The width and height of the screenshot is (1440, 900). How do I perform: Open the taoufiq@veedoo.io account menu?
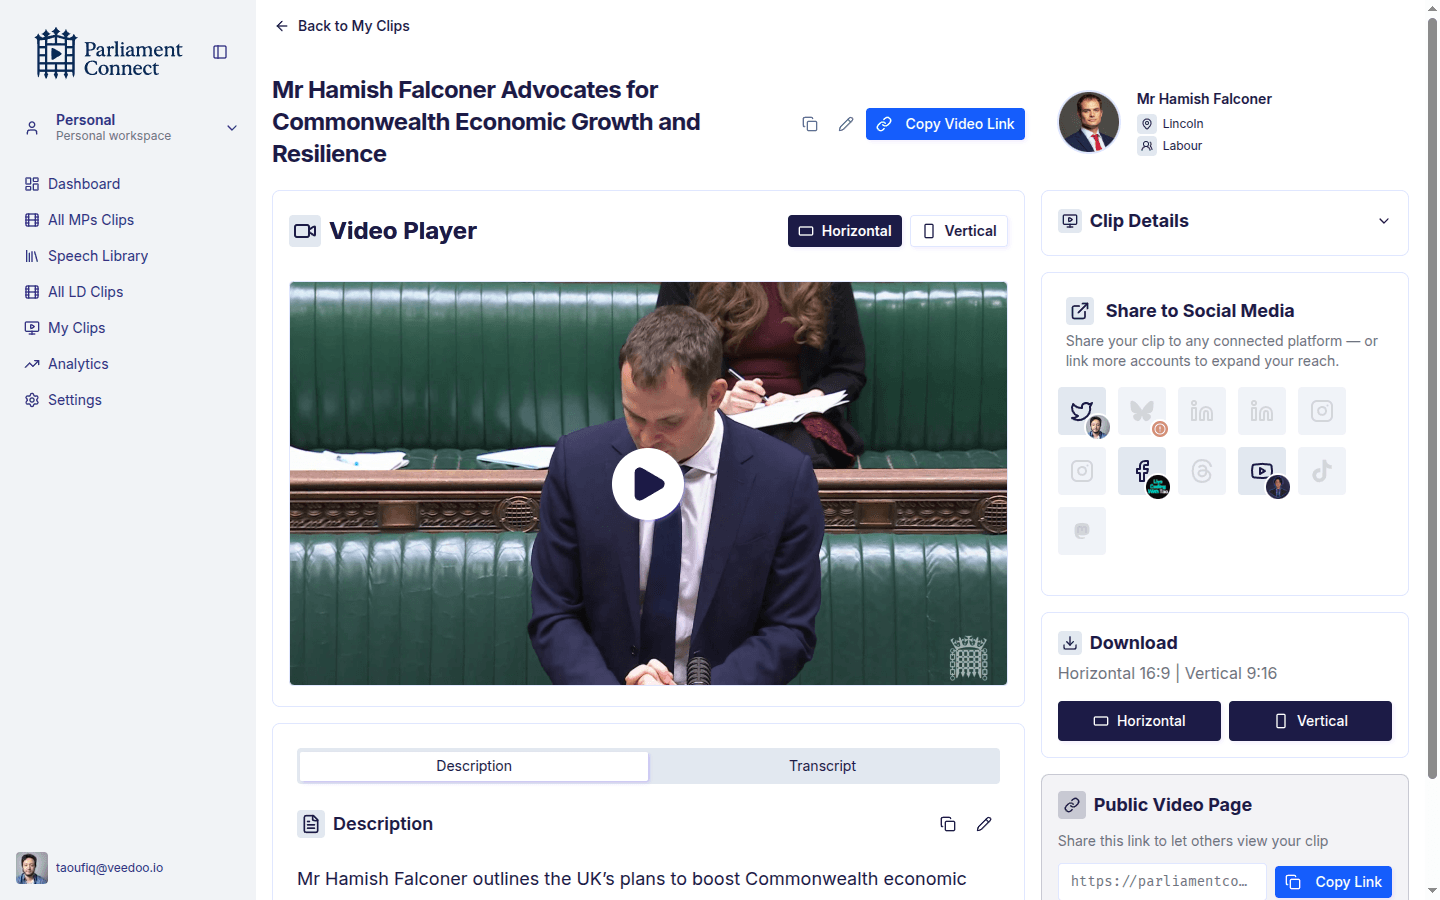pyautogui.click(x=110, y=868)
